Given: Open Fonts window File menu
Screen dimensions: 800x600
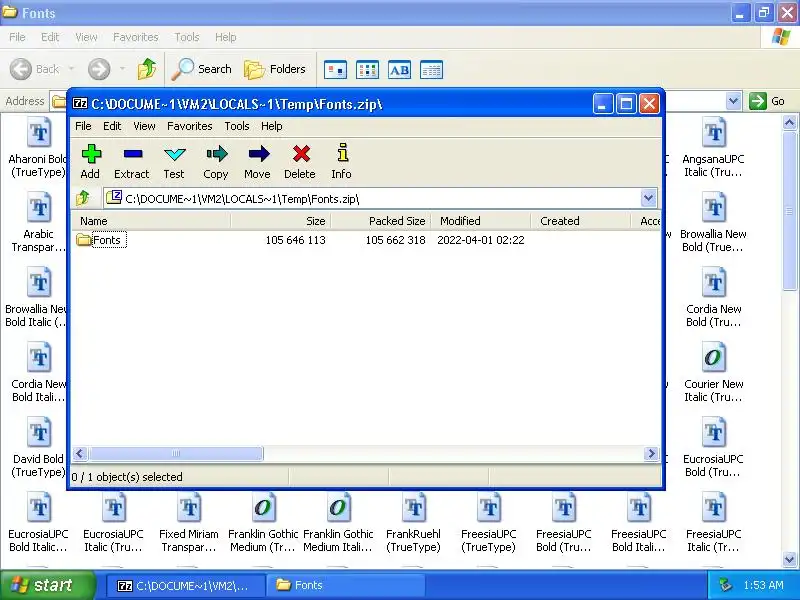Looking at the screenshot, I should coord(17,37).
